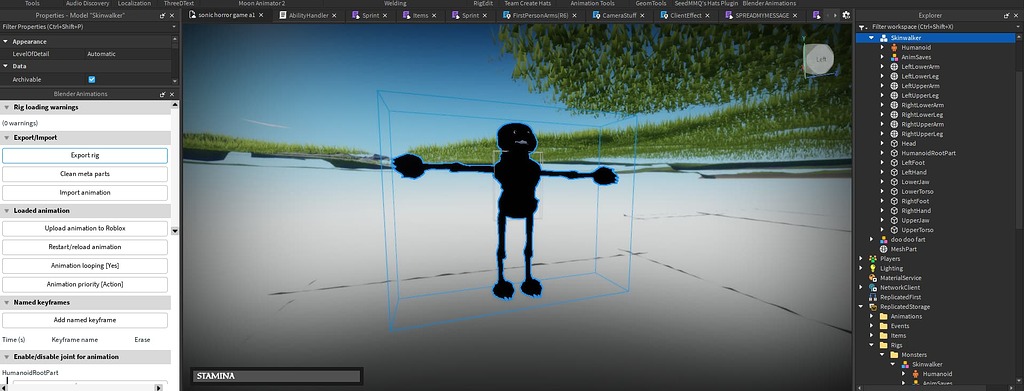Click the NetworkClient icon
1024x391 pixels.
coord(873,287)
